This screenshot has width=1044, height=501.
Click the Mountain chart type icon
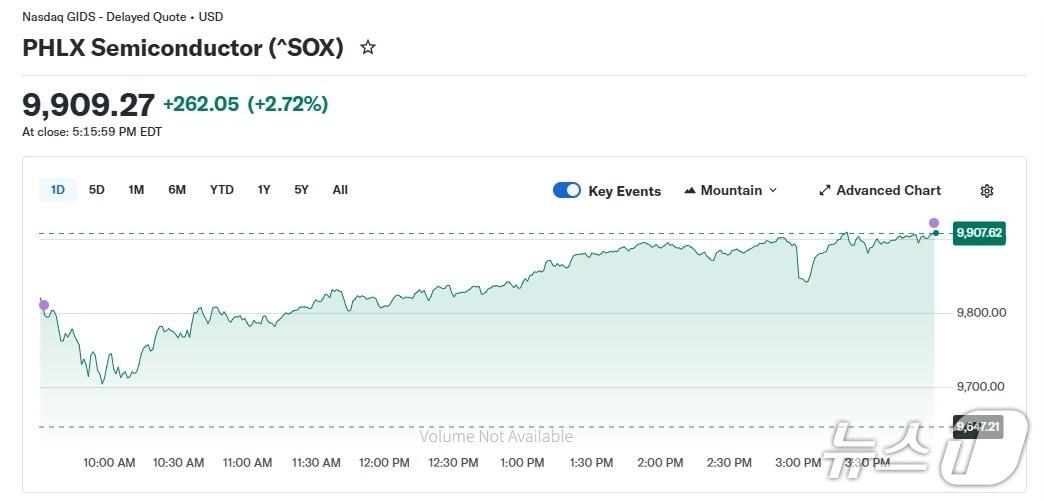coord(690,190)
